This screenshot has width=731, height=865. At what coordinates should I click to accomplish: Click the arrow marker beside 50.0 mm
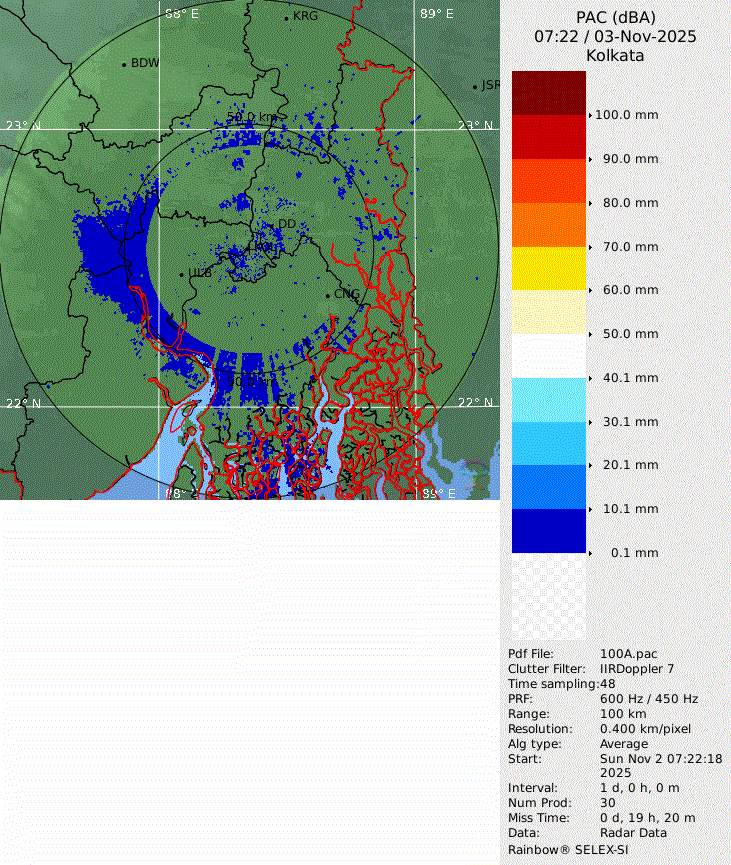click(590, 334)
